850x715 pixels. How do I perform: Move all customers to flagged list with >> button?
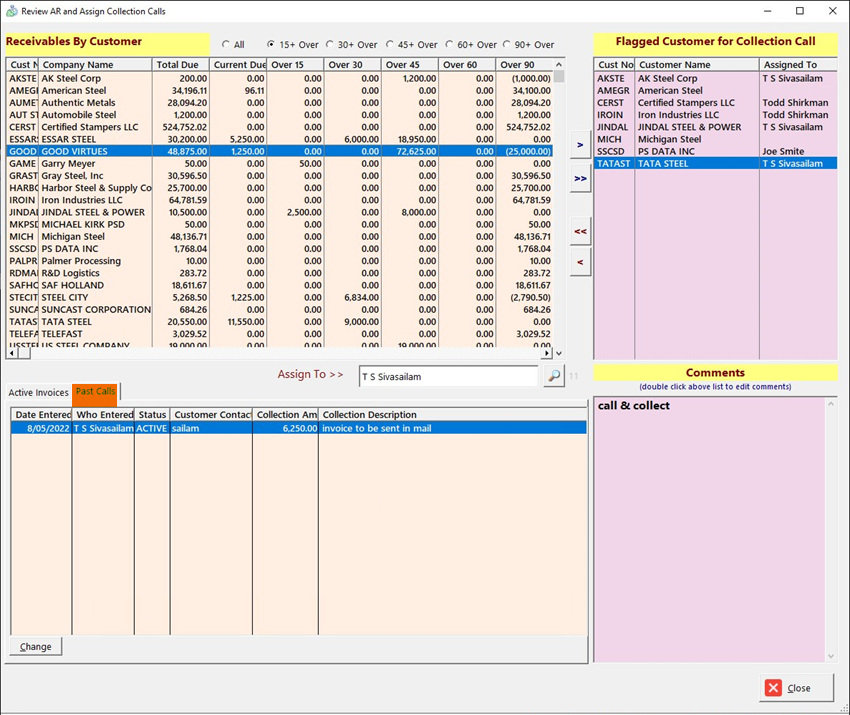[580, 178]
